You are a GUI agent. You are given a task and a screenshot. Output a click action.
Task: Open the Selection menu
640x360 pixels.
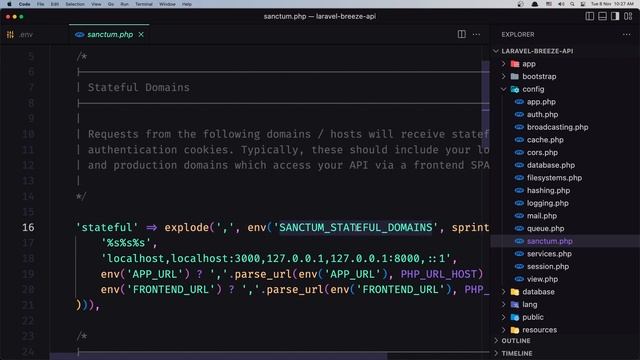click(75, 4)
